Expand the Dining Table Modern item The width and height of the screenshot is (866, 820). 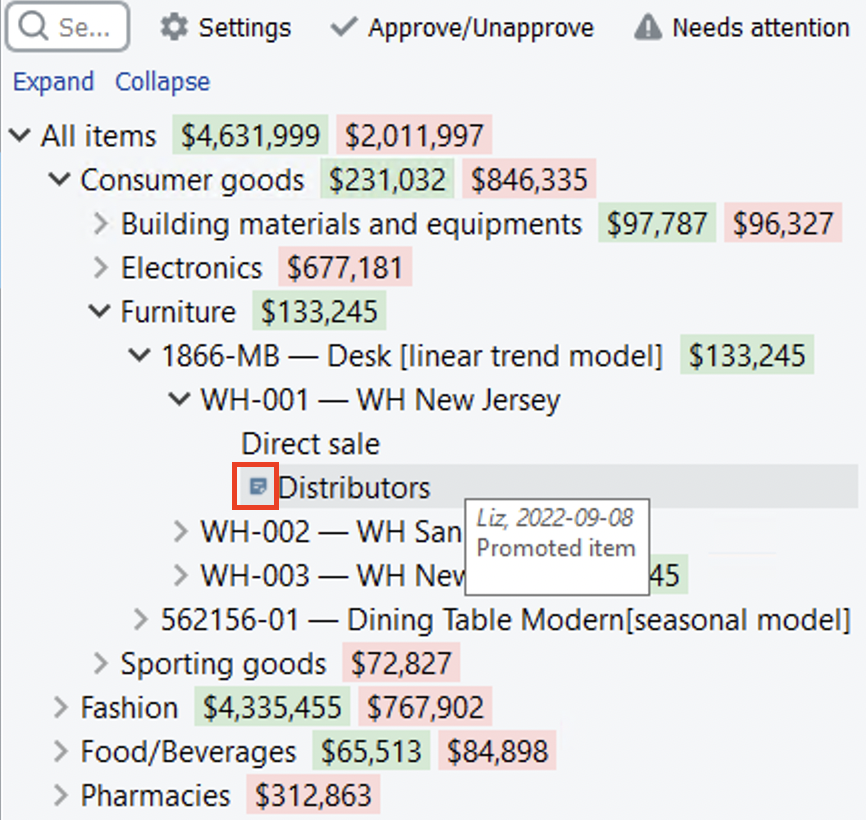click(140, 620)
